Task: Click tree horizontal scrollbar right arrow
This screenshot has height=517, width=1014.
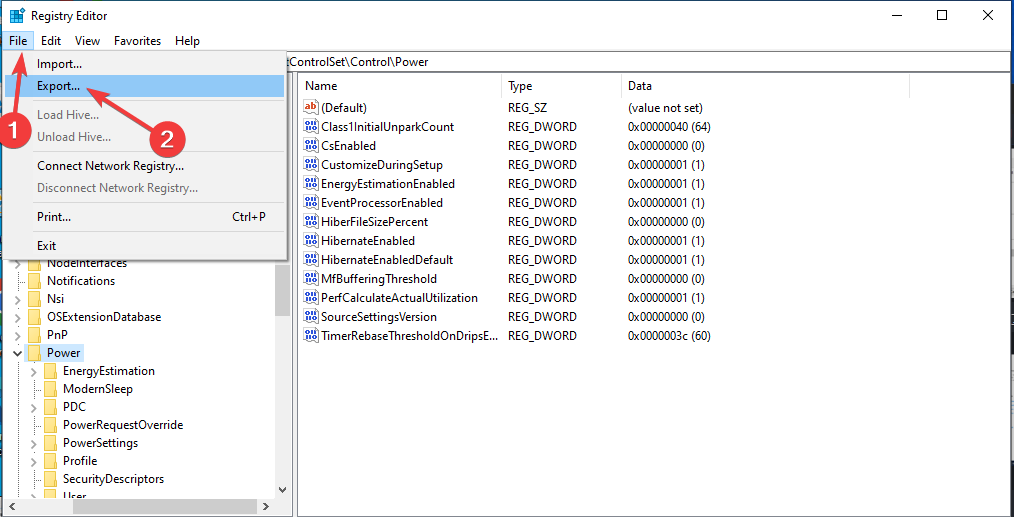Action: (267, 506)
